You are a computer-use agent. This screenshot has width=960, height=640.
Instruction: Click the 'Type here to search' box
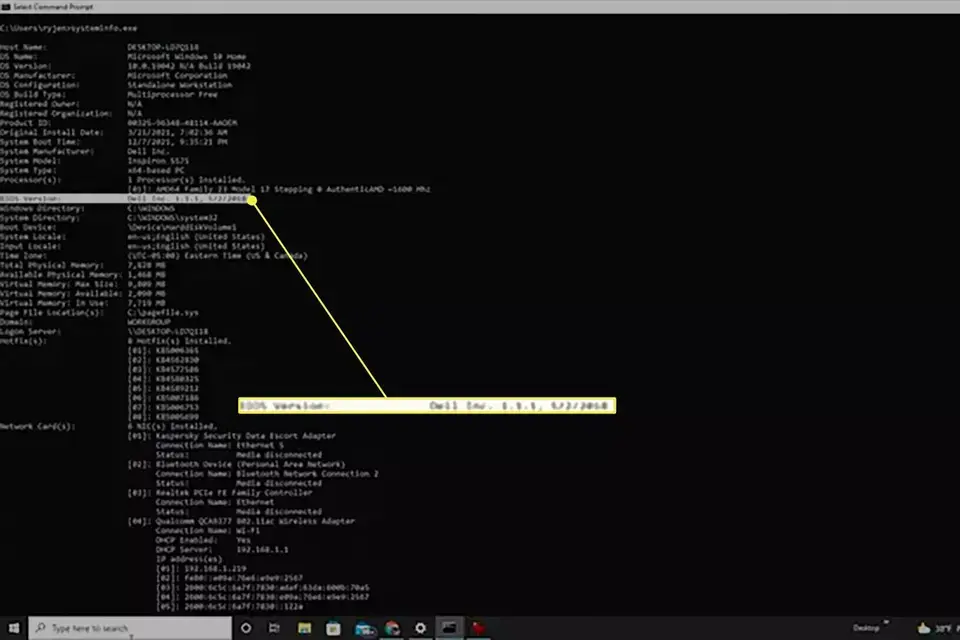[x=130, y=628]
